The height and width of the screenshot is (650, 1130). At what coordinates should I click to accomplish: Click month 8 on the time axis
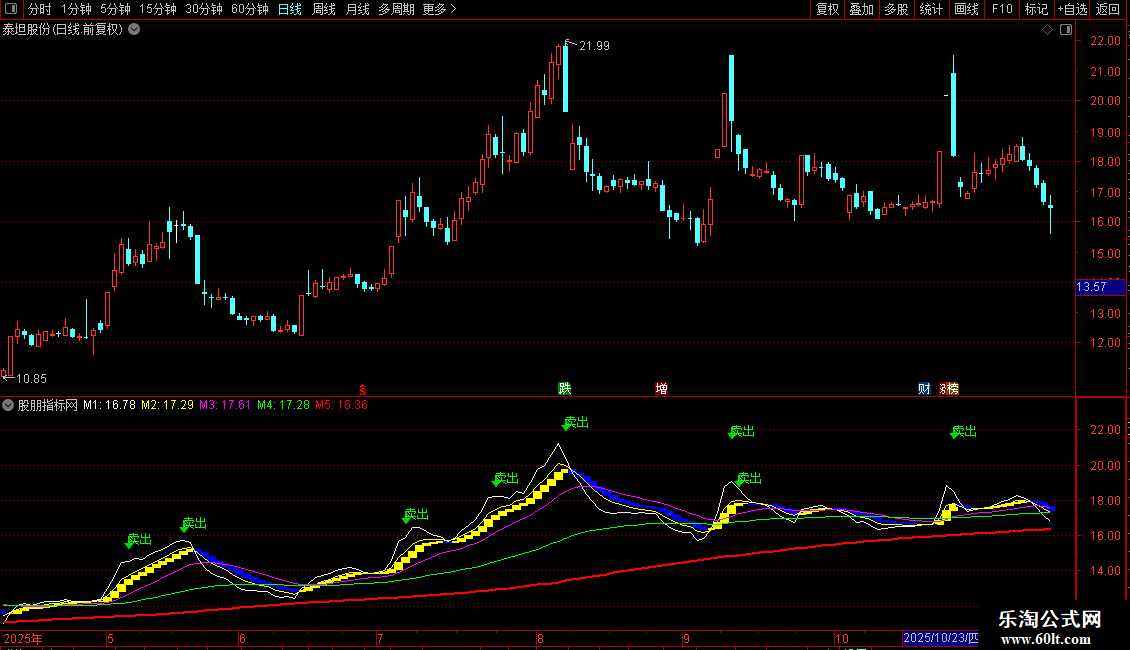click(x=540, y=638)
